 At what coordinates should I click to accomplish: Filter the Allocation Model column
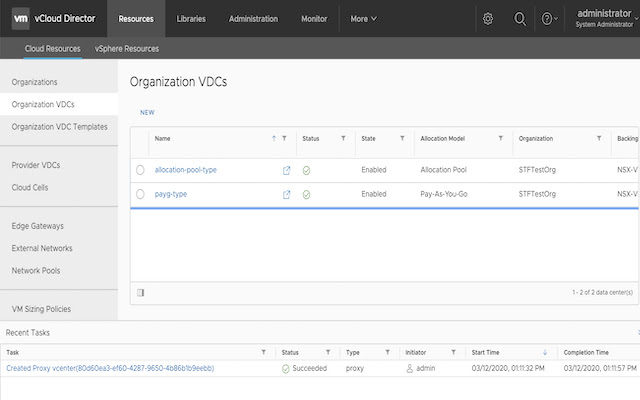[500, 138]
